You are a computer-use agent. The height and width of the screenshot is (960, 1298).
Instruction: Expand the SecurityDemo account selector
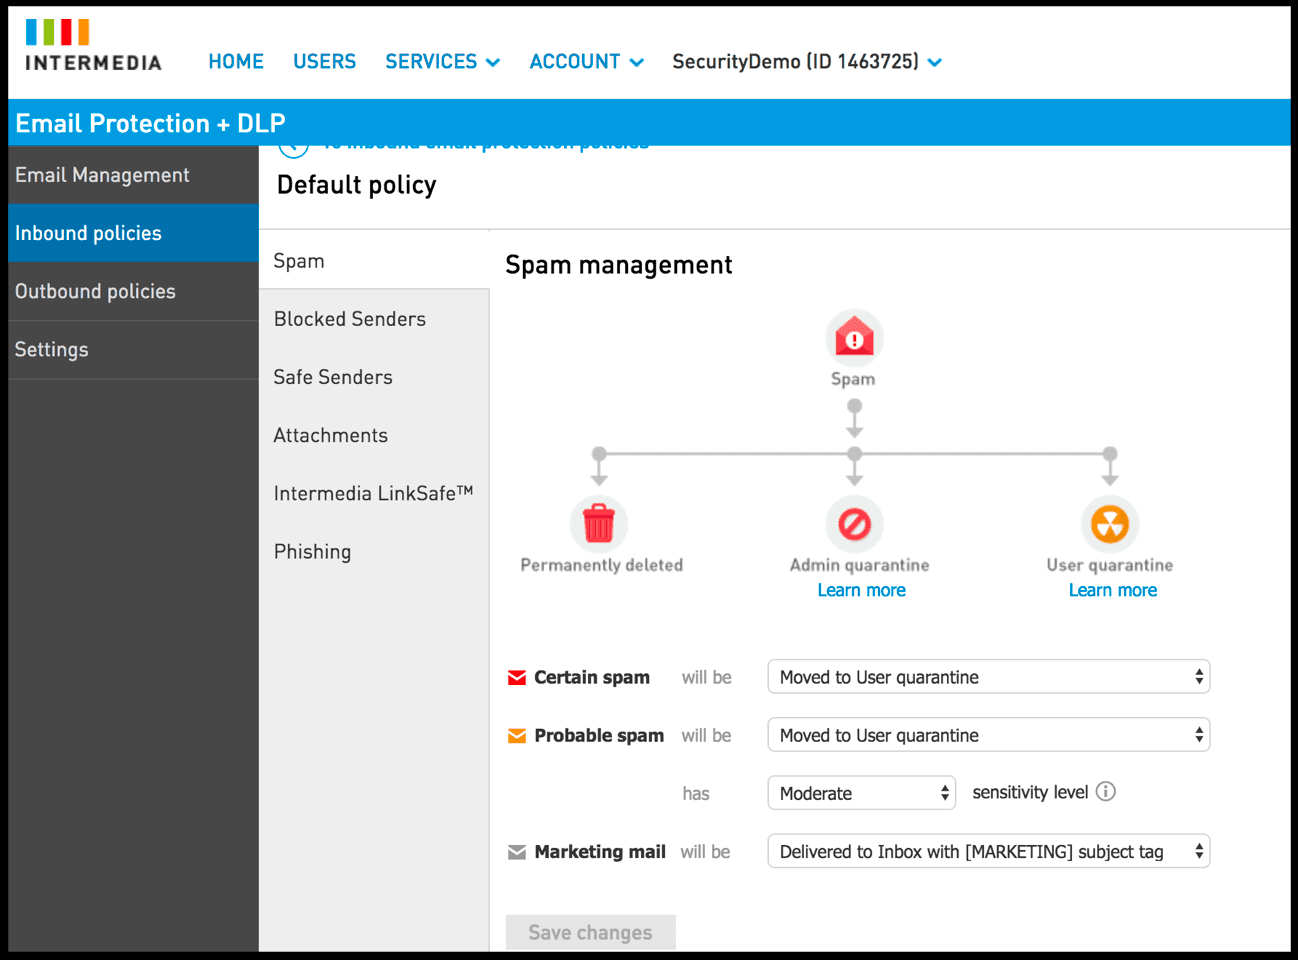point(807,62)
